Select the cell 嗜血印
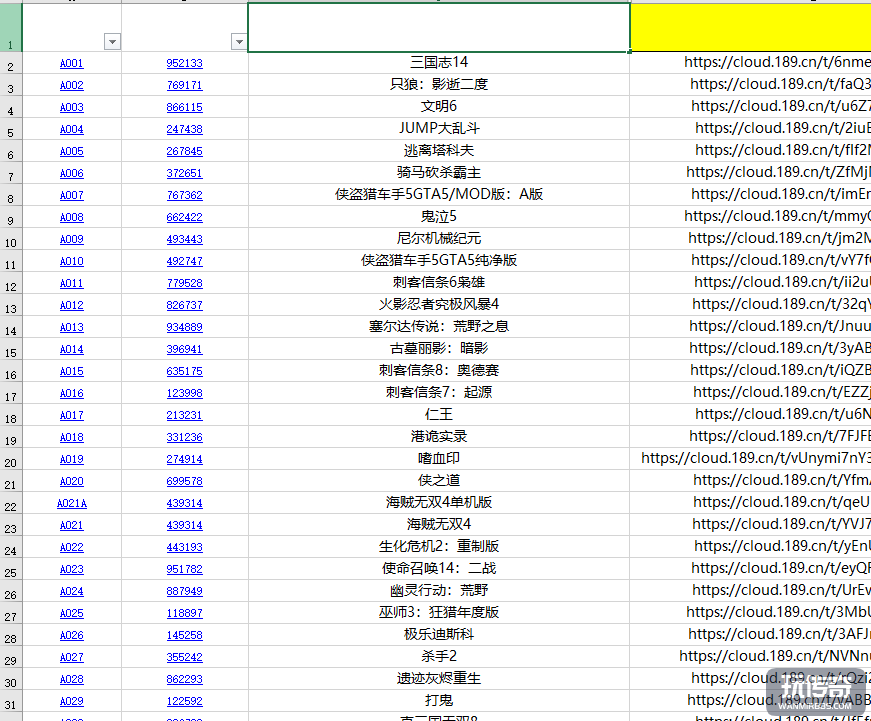Viewport: 871px width, 721px height. click(x=439, y=458)
